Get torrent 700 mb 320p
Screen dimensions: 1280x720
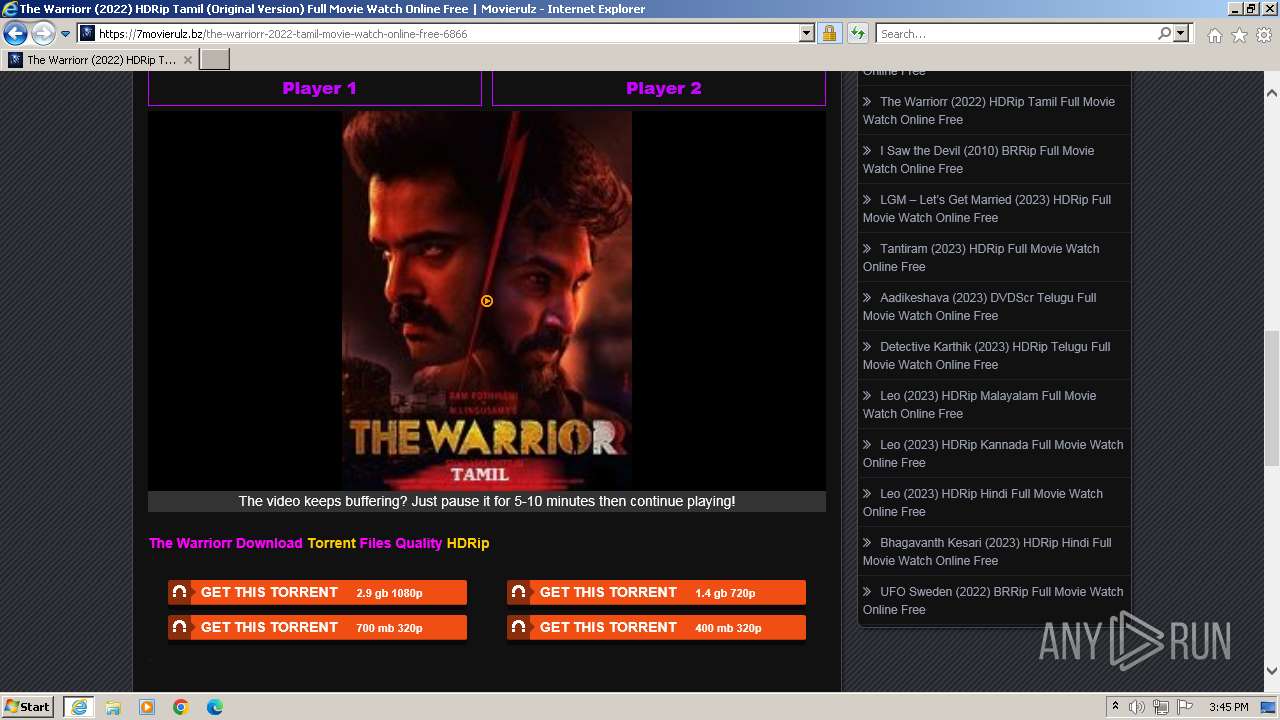[317, 627]
